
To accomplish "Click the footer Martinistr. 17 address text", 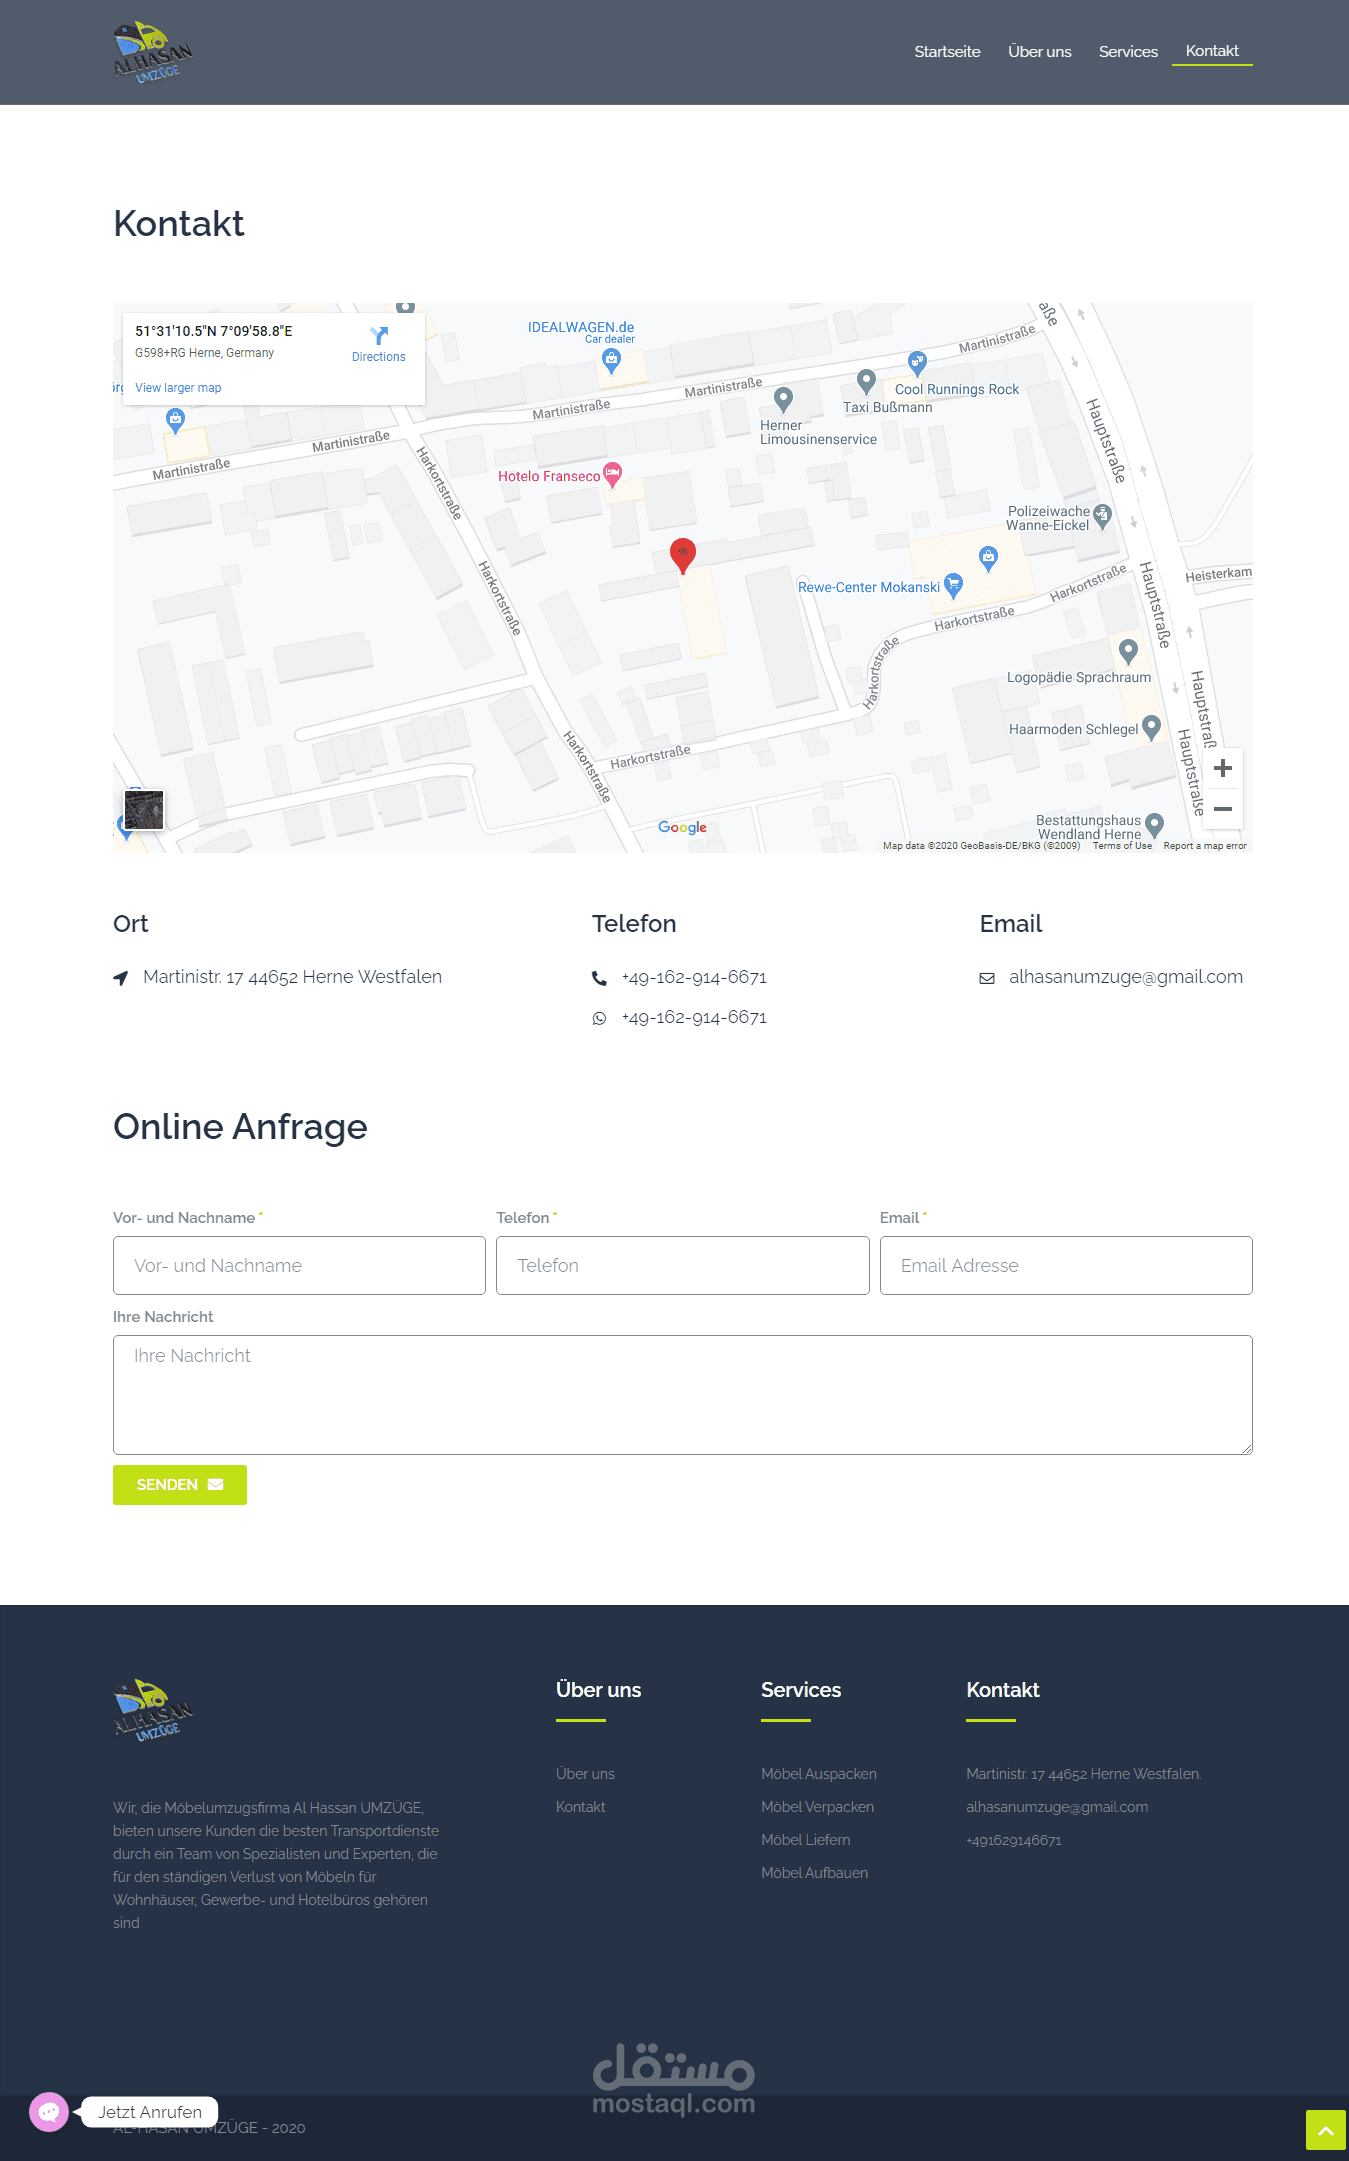I will pyautogui.click(x=1084, y=1774).
